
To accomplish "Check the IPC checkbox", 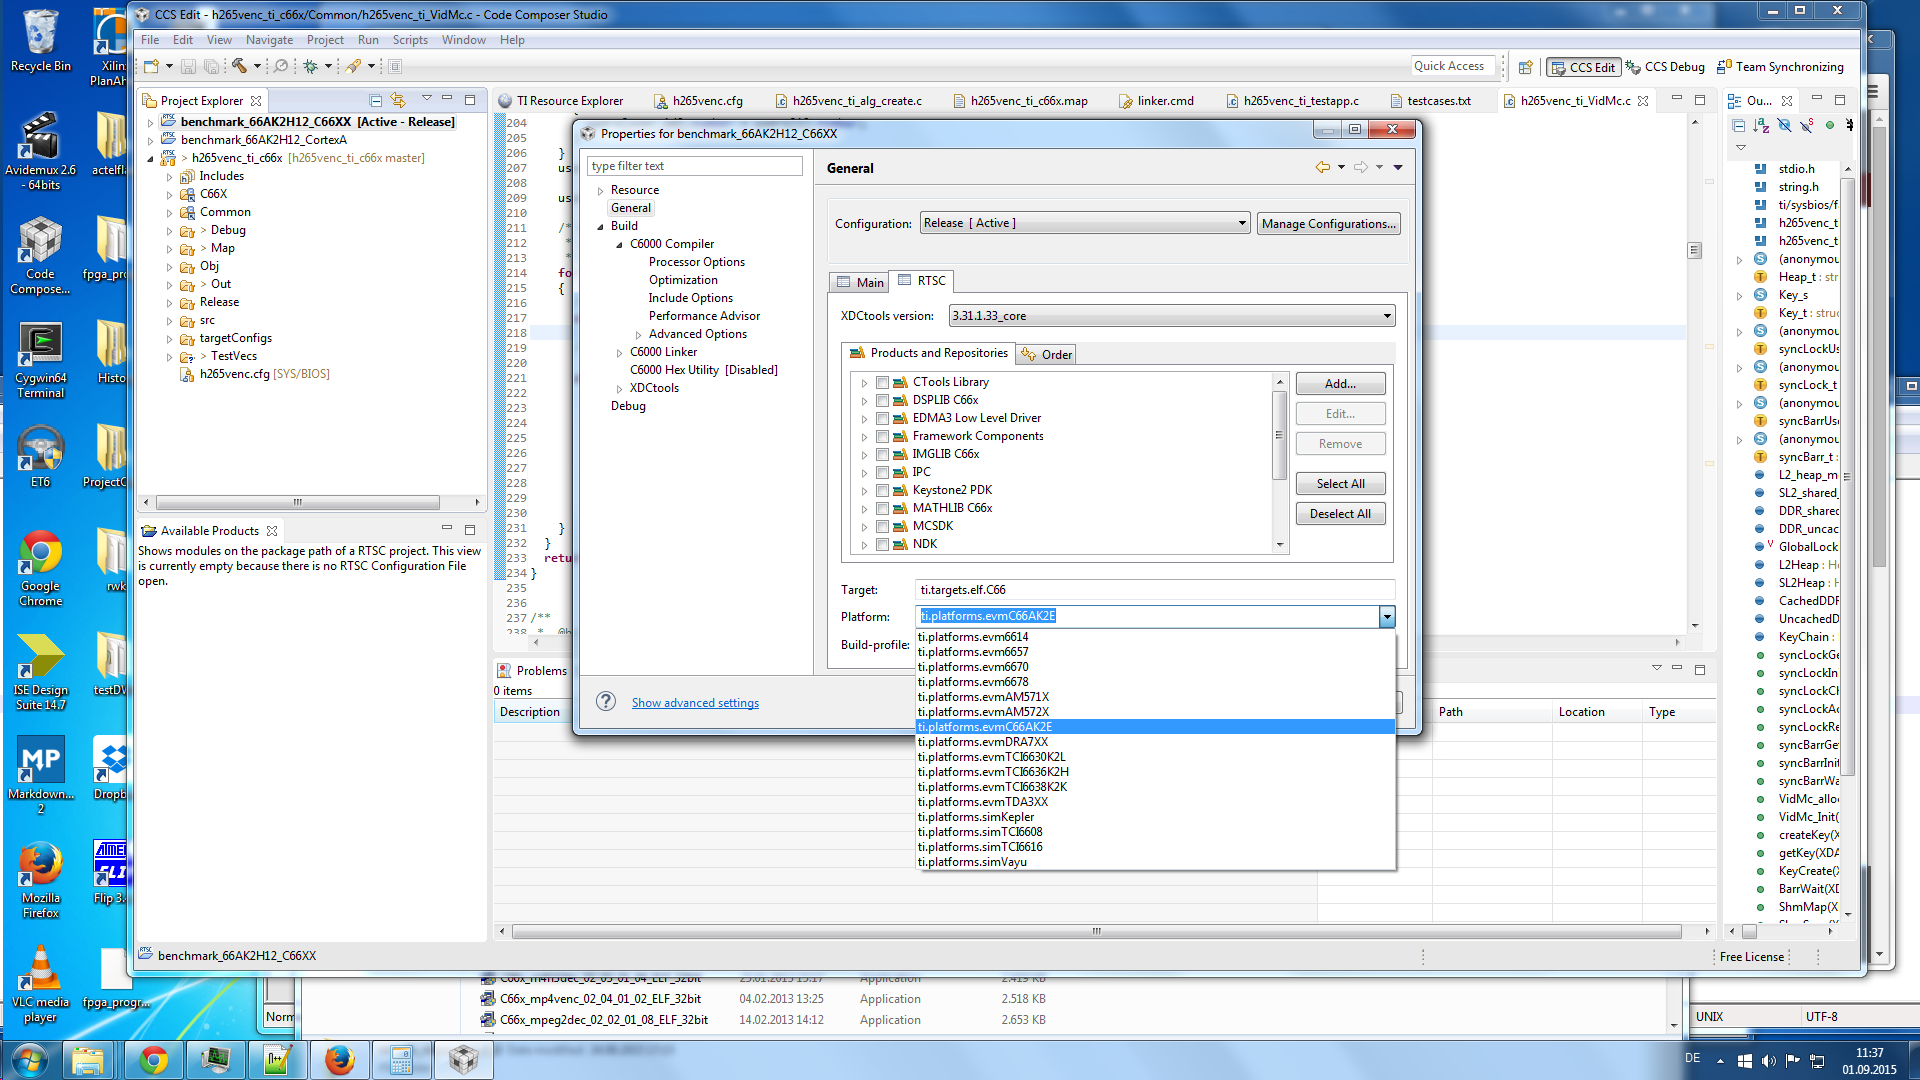I will pos(882,472).
